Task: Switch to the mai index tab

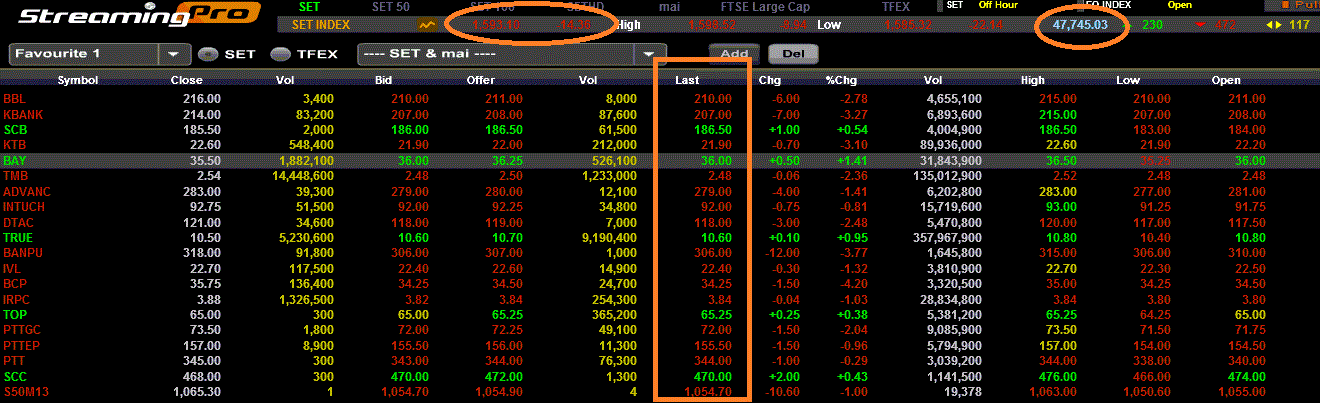Action: tap(670, 6)
